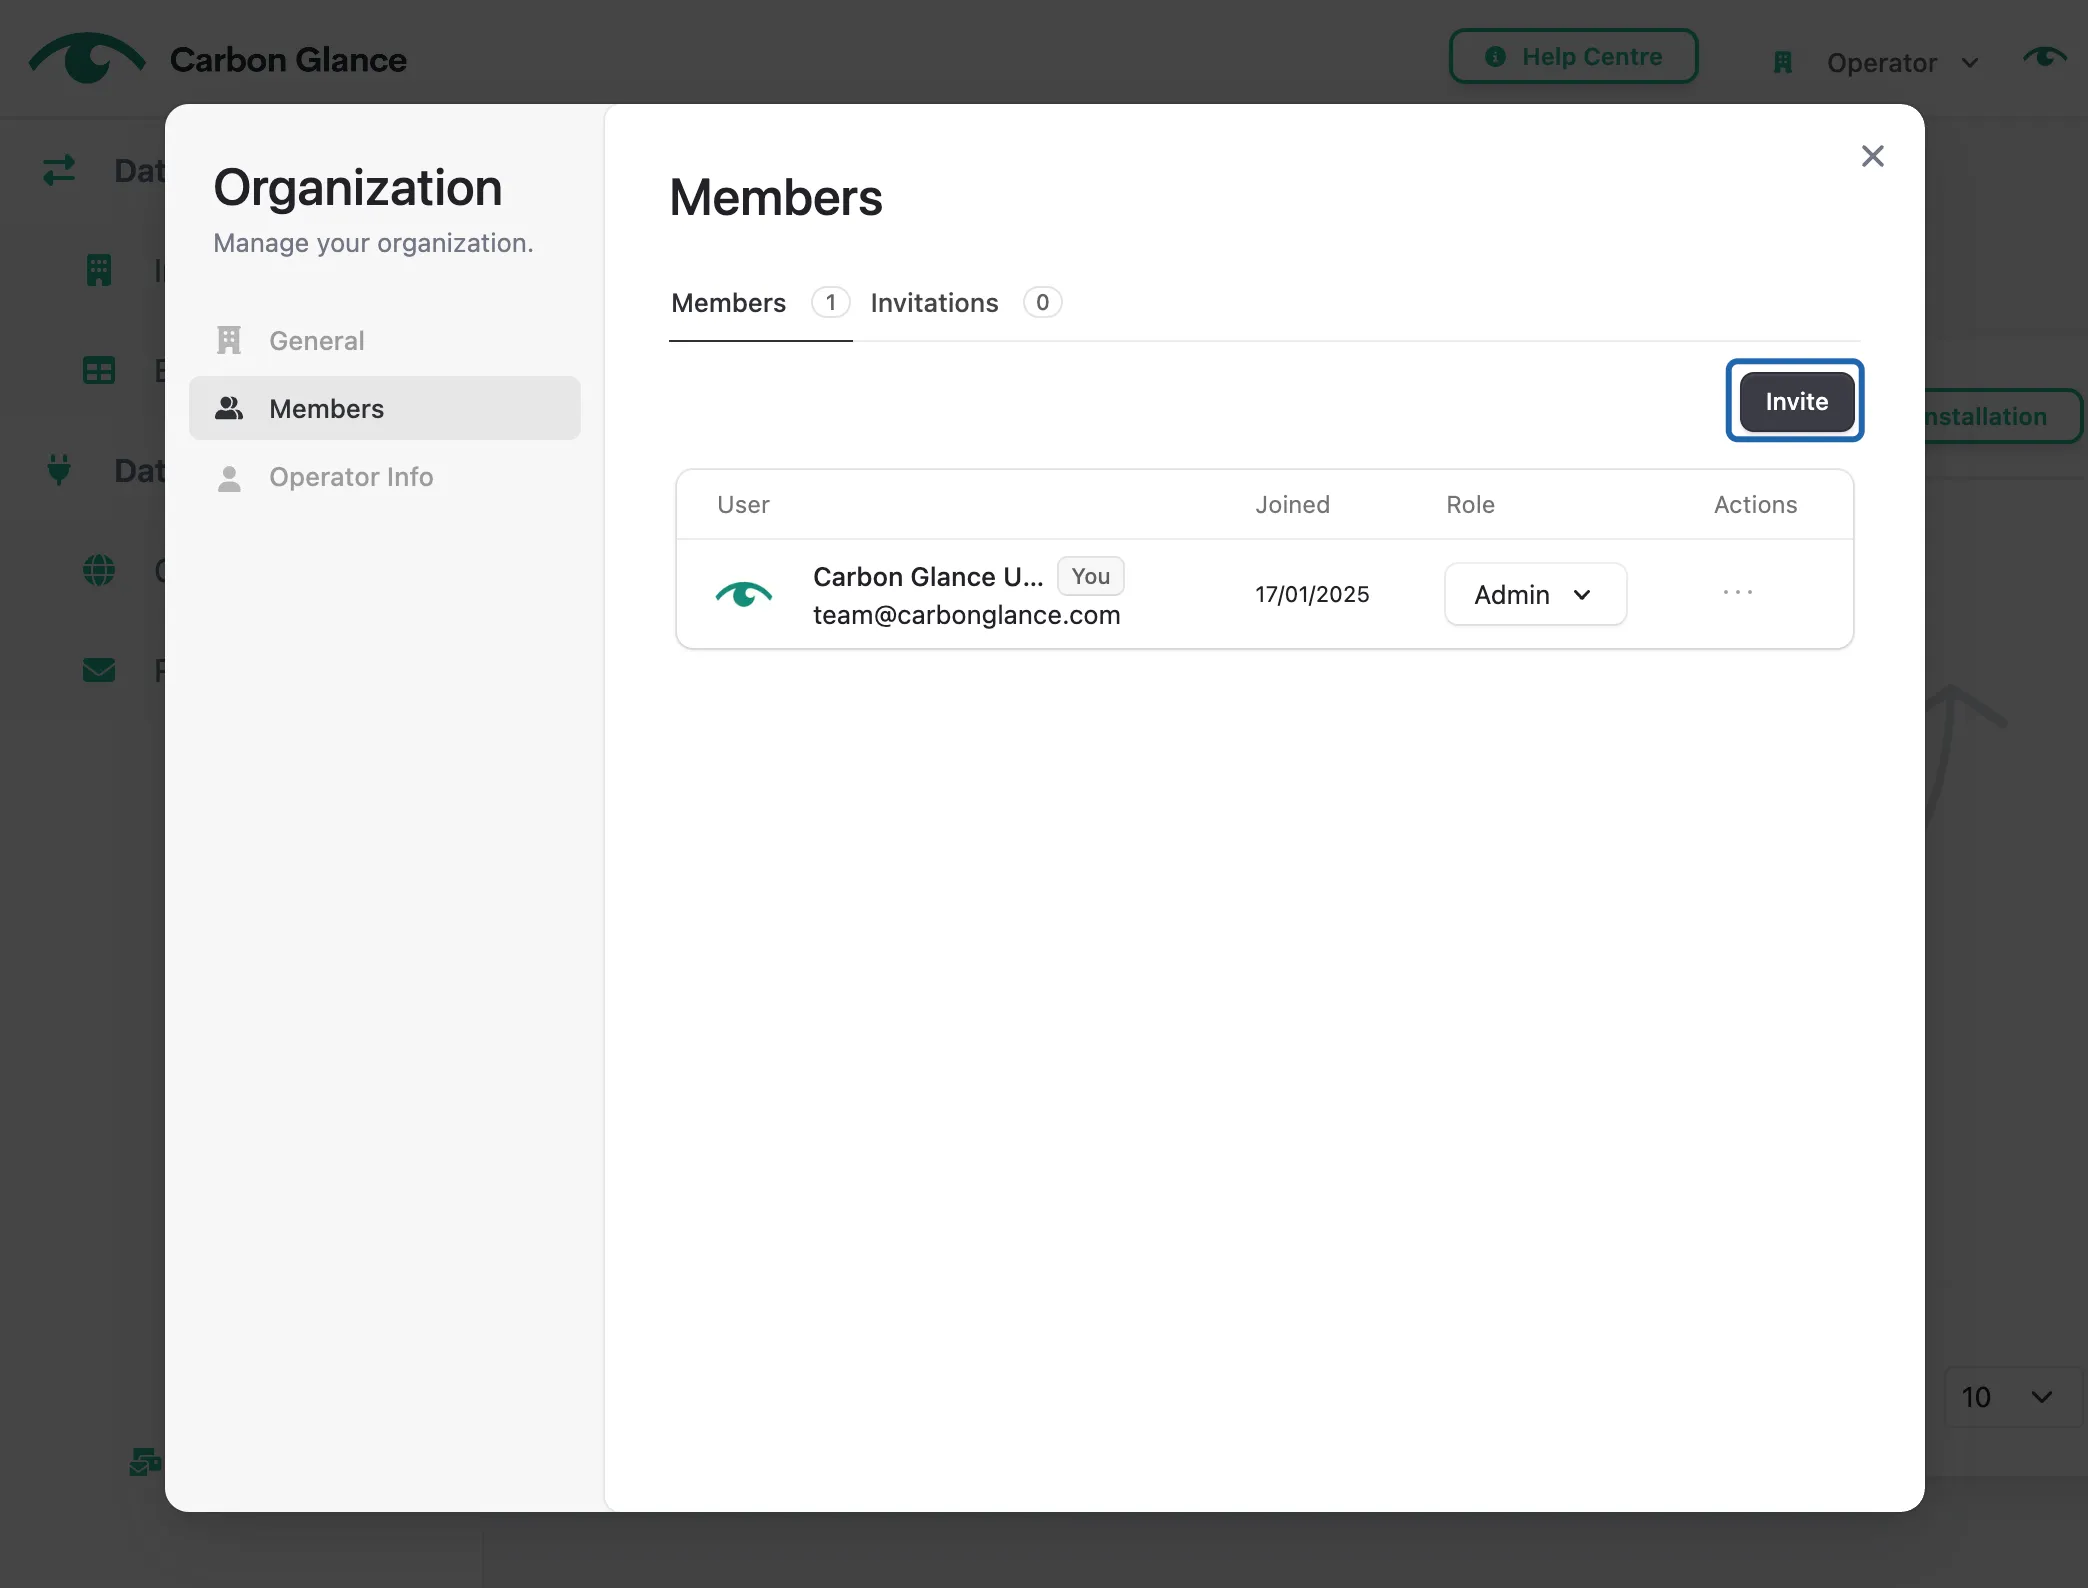Viewport: 2088px width, 1588px height.
Task: Click the green globe sidebar icon
Action: click(99, 570)
